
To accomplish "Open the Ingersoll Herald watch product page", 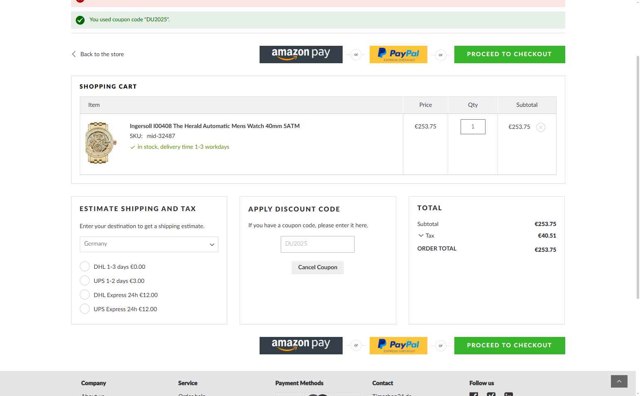I will tap(215, 126).
